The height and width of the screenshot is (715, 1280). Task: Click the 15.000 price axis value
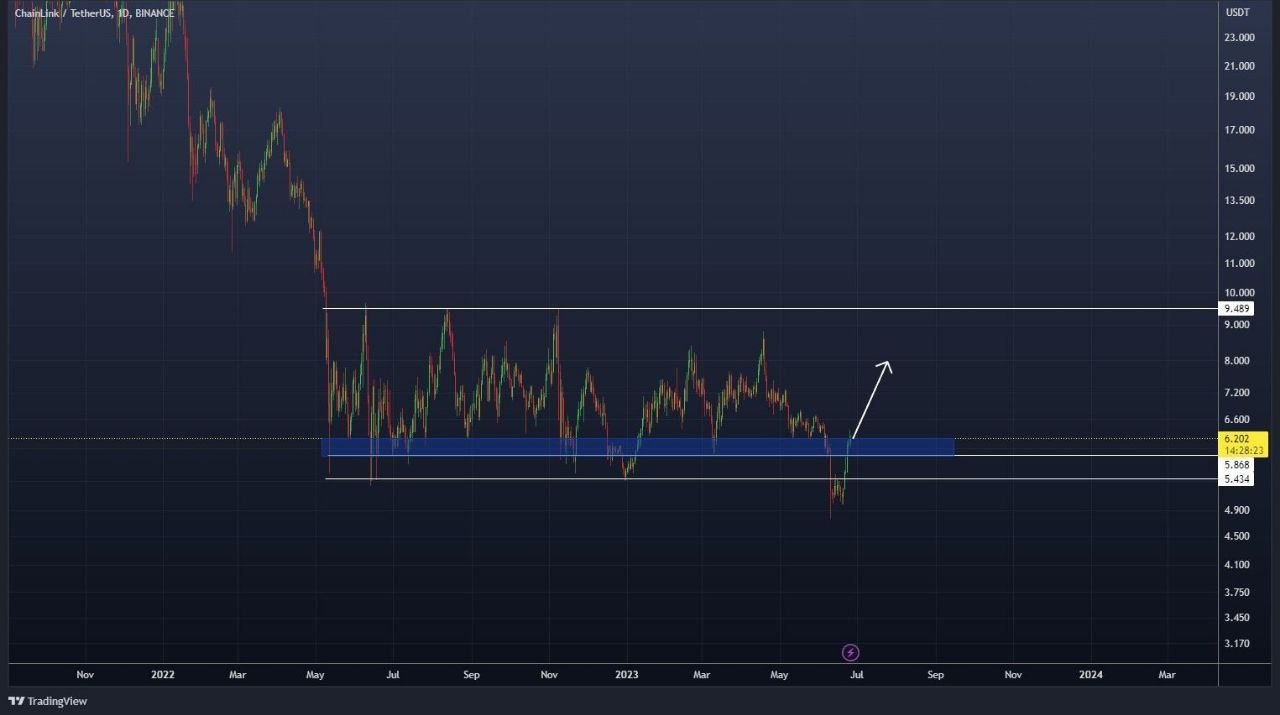(x=1240, y=168)
